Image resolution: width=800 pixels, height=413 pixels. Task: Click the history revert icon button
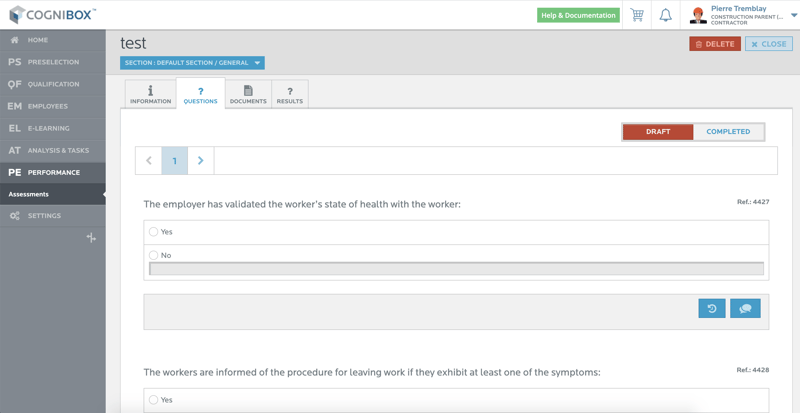(x=712, y=308)
